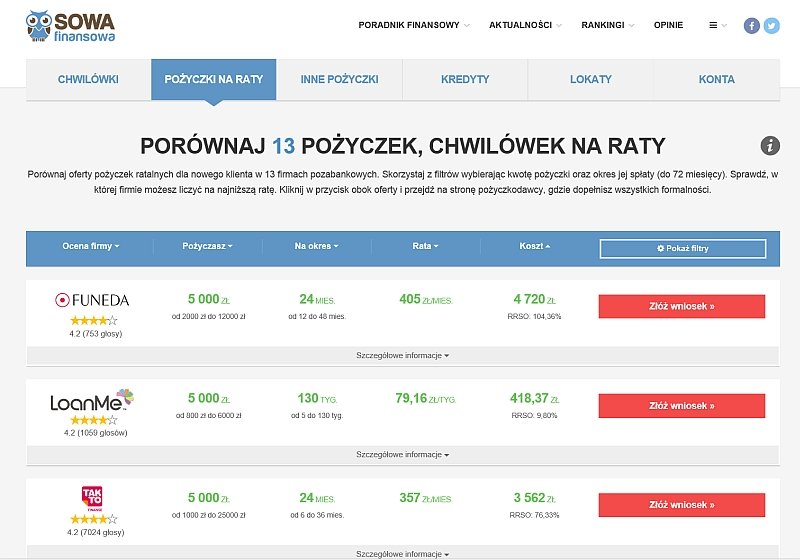The height and width of the screenshot is (560, 800).
Task: Click Funeda rating text 4.2 (753 głosy)
Action: pos(95,334)
